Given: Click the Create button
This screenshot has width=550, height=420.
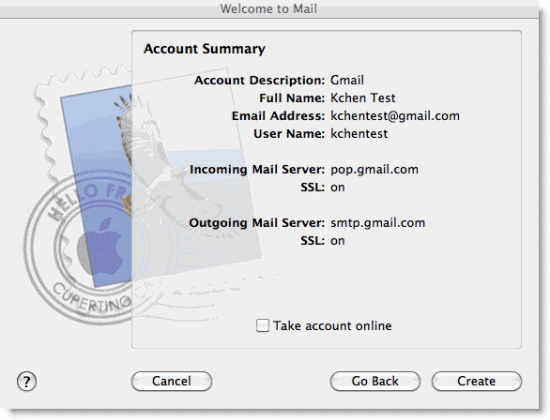Looking at the screenshot, I should pos(477,381).
